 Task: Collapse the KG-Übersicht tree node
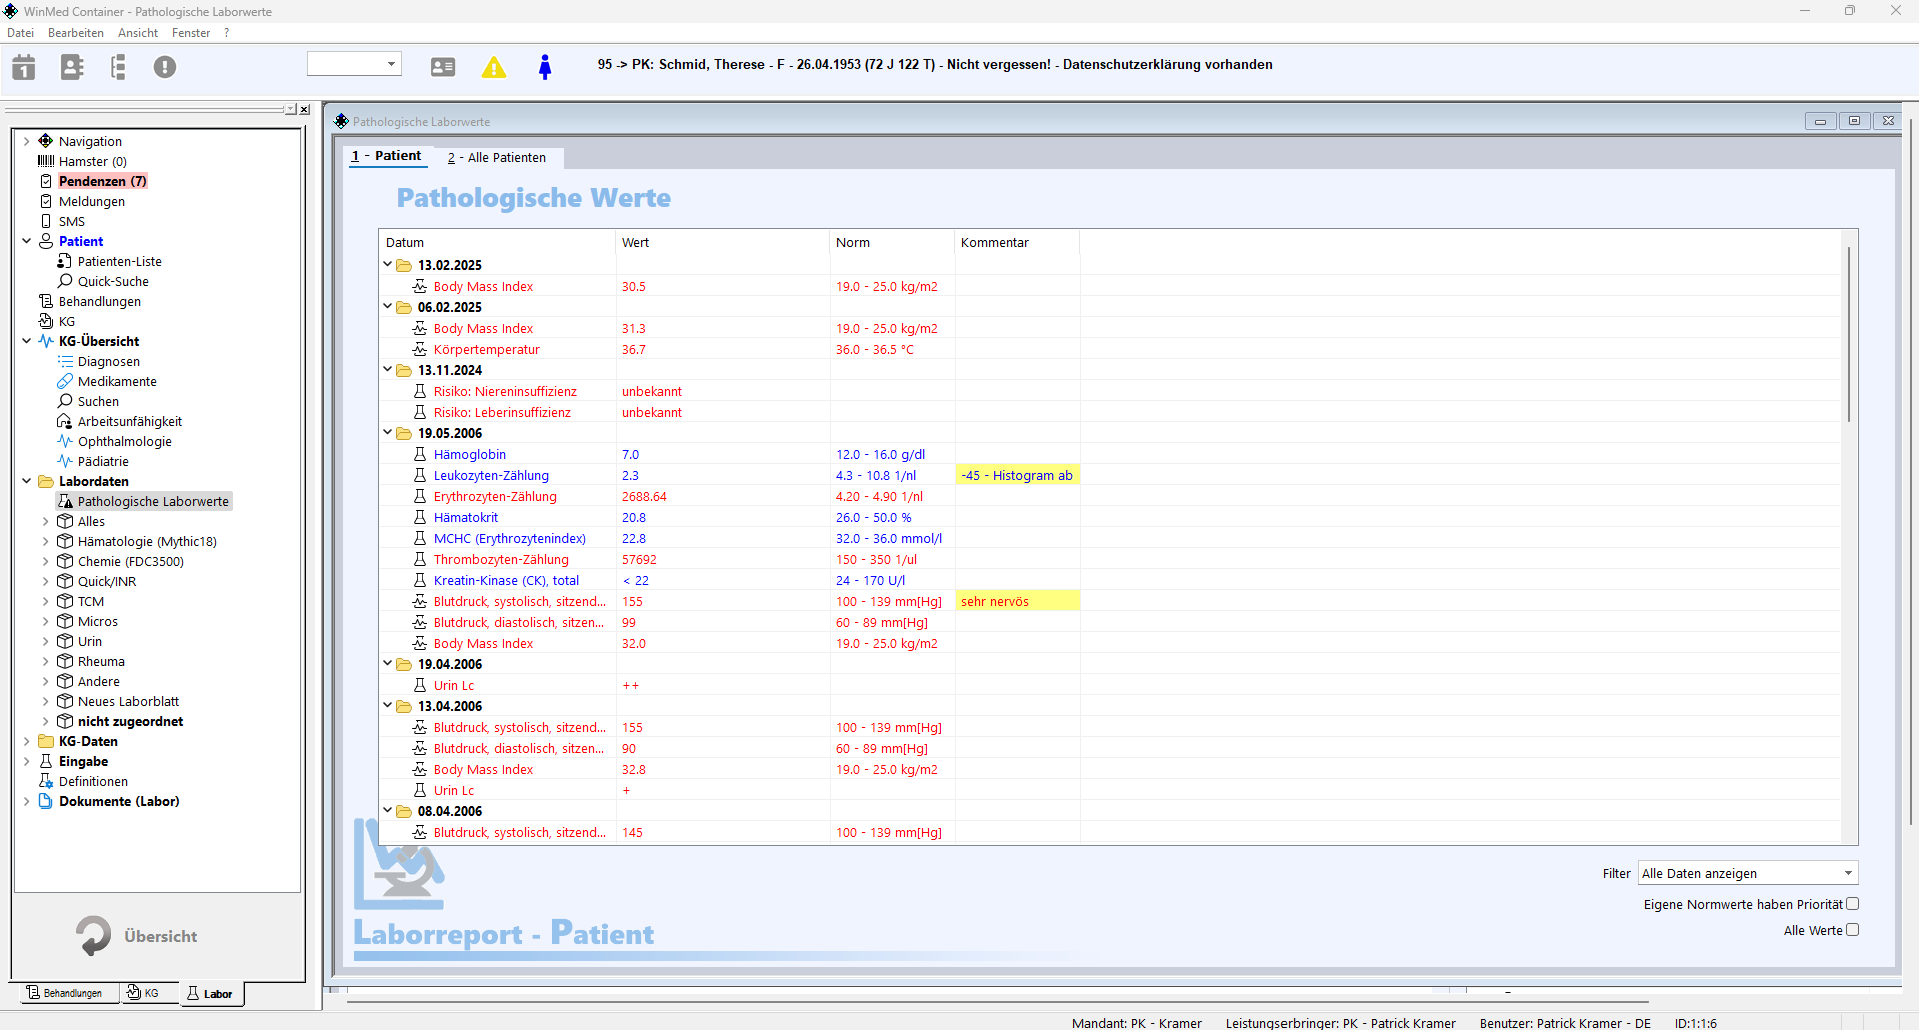tap(27, 341)
